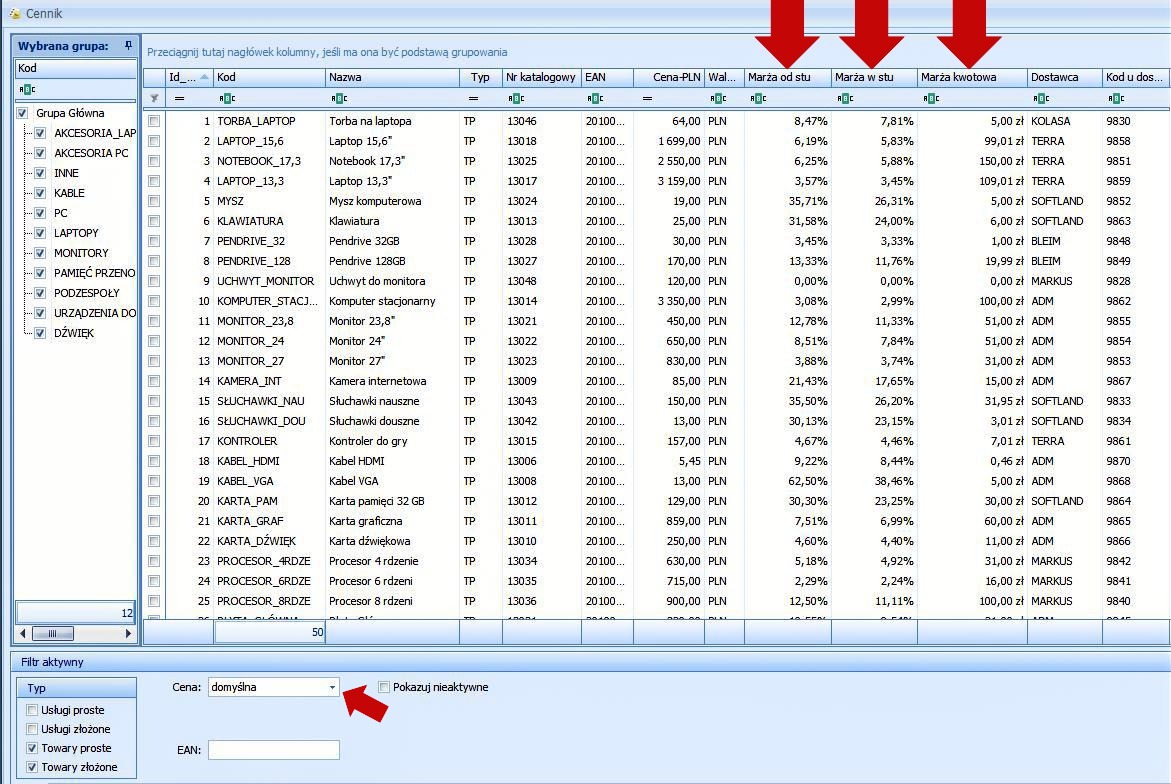Open the filter operator icon under Kod u dos...
1171x784 pixels.
pos(1116,98)
